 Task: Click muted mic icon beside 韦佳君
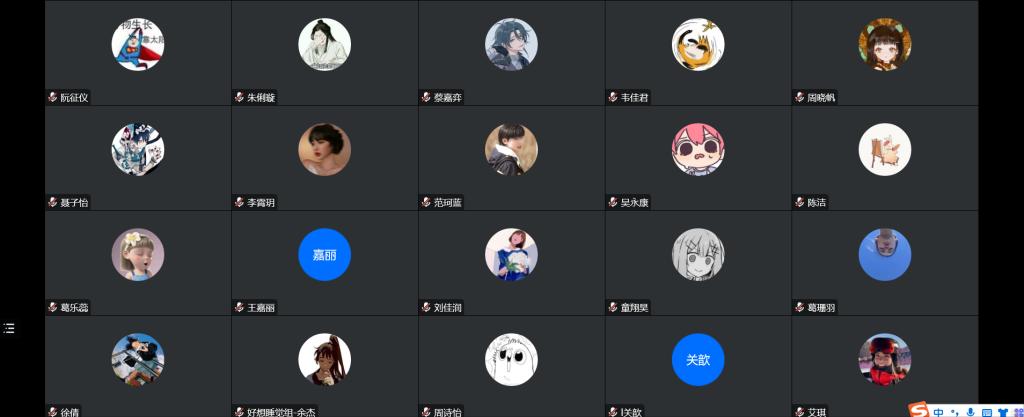tap(613, 97)
